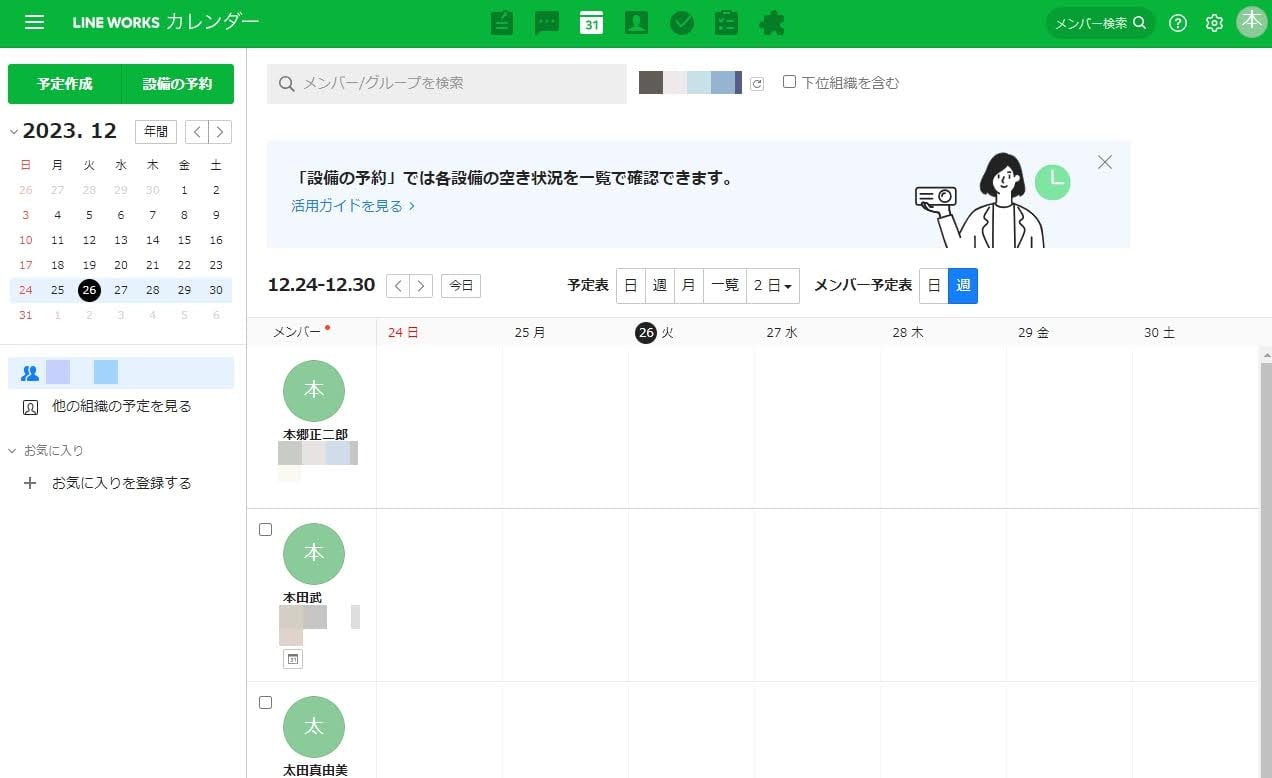Select December 26 in mini calendar

pos(89,290)
